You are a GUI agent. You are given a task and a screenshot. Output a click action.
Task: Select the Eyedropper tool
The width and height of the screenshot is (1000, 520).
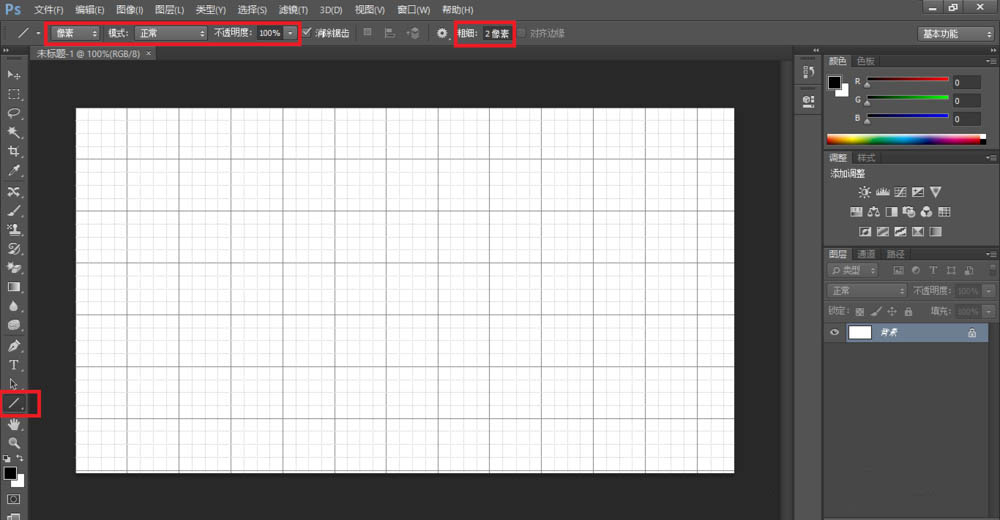13,171
